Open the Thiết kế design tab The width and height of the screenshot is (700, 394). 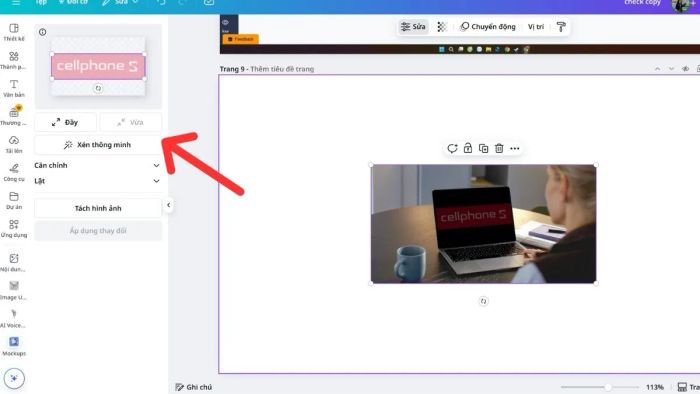(x=14, y=32)
